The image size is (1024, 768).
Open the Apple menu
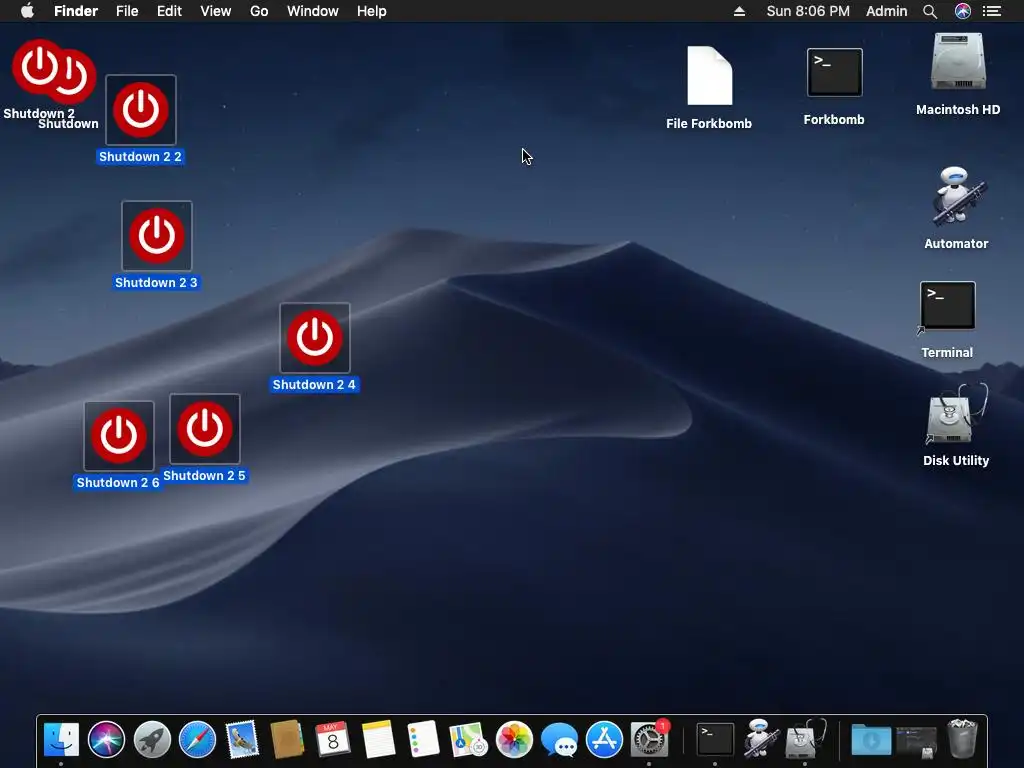(x=27, y=11)
